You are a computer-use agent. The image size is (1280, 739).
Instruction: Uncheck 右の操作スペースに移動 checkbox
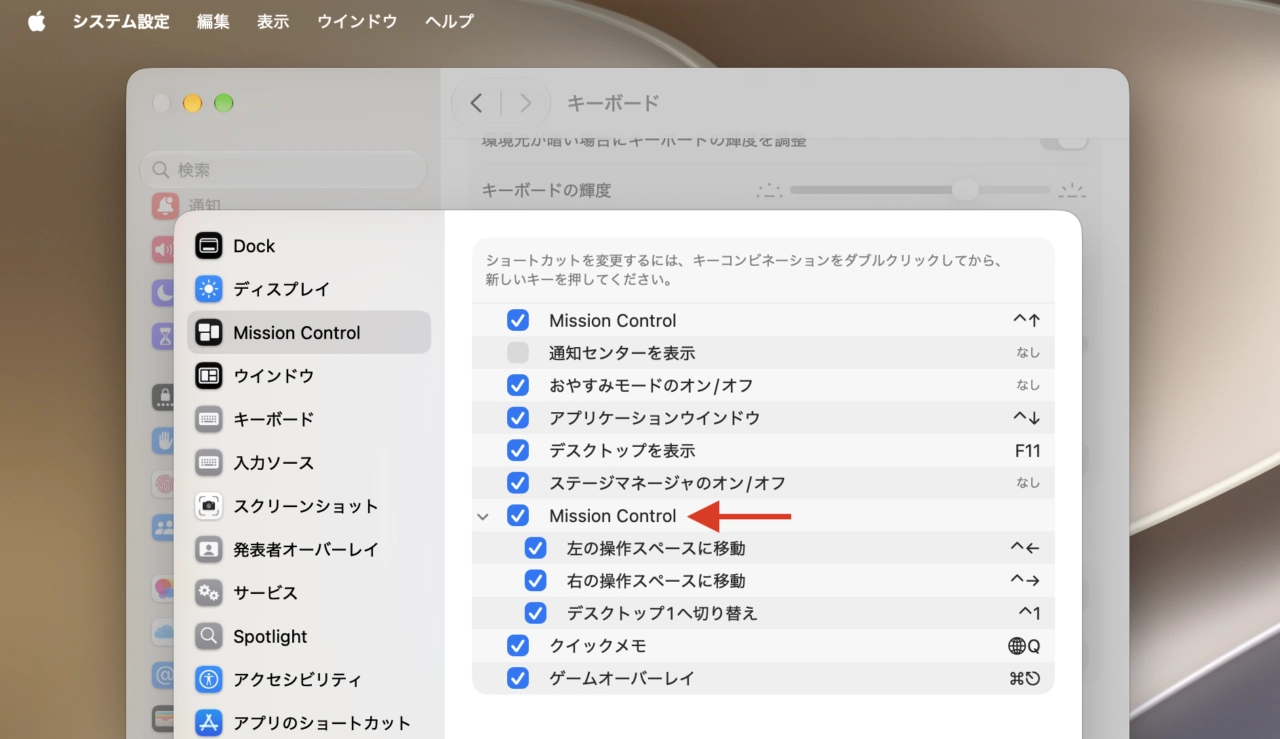[x=535, y=580]
